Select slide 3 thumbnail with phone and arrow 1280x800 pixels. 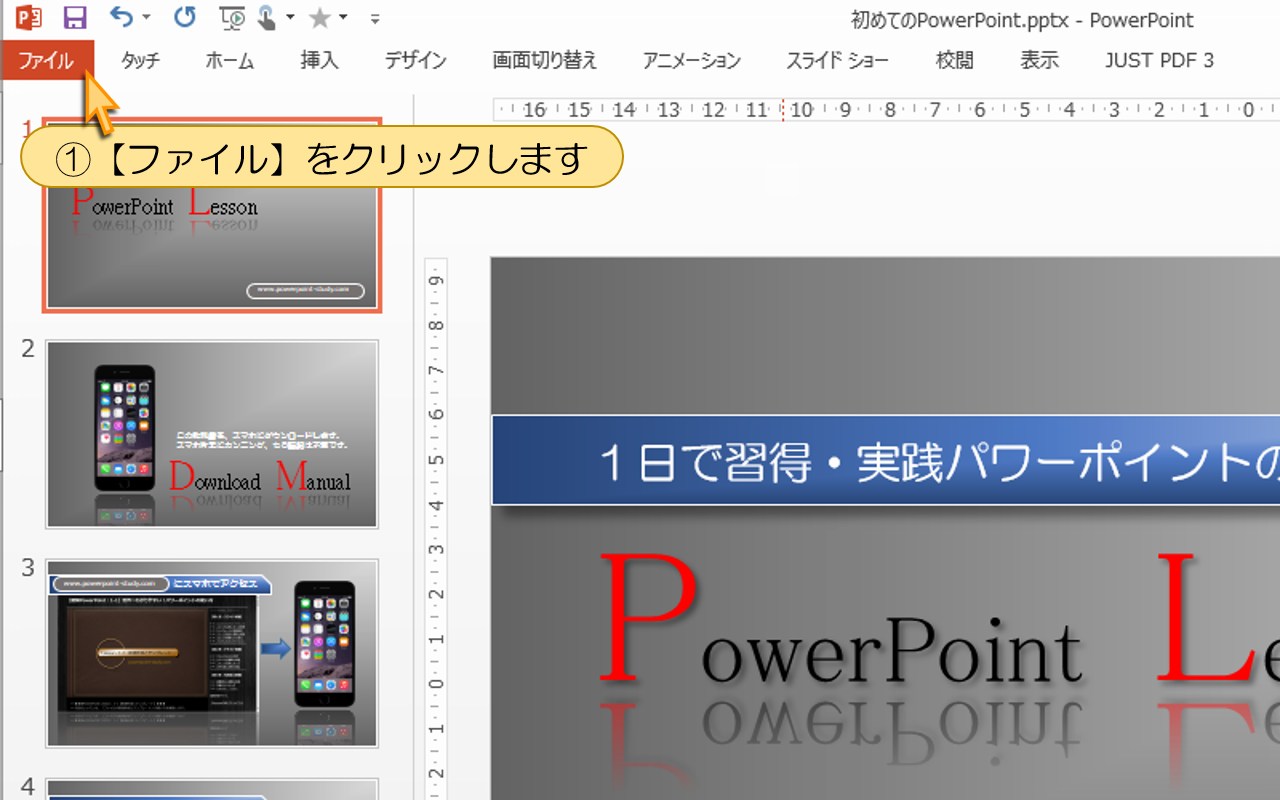point(212,653)
